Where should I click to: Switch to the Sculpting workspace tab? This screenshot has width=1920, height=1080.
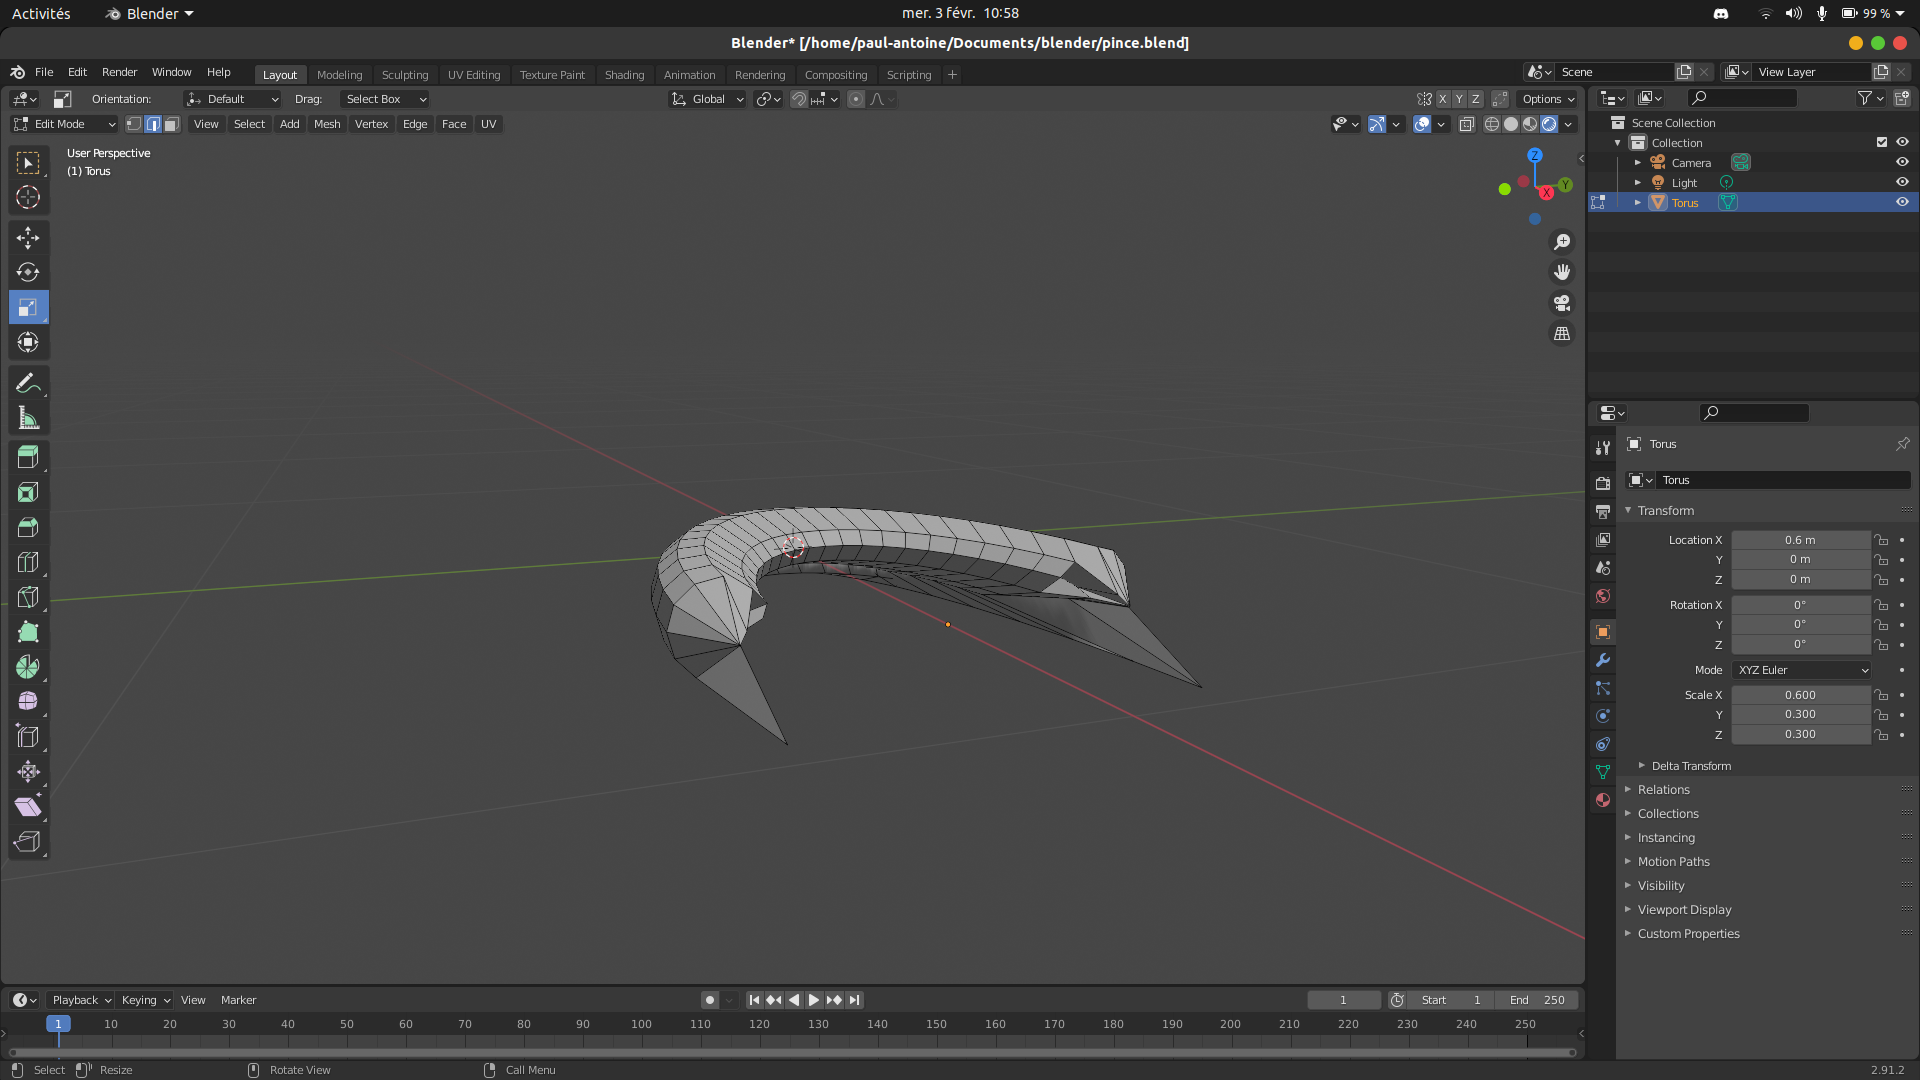point(404,75)
